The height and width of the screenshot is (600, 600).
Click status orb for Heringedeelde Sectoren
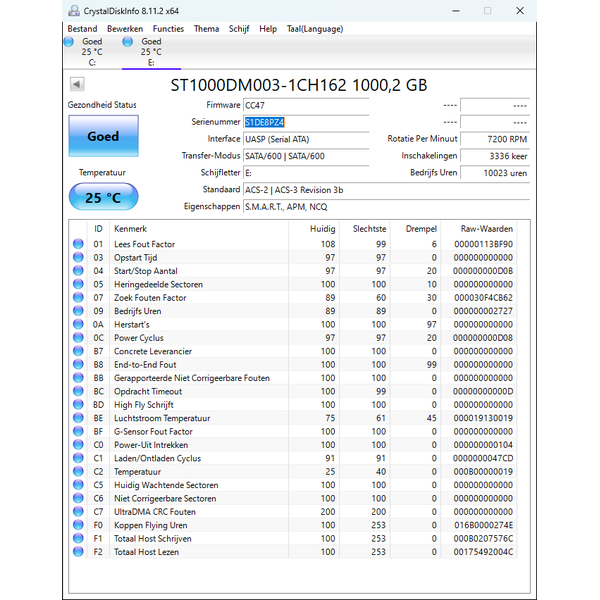pyautogui.click(x=78, y=284)
